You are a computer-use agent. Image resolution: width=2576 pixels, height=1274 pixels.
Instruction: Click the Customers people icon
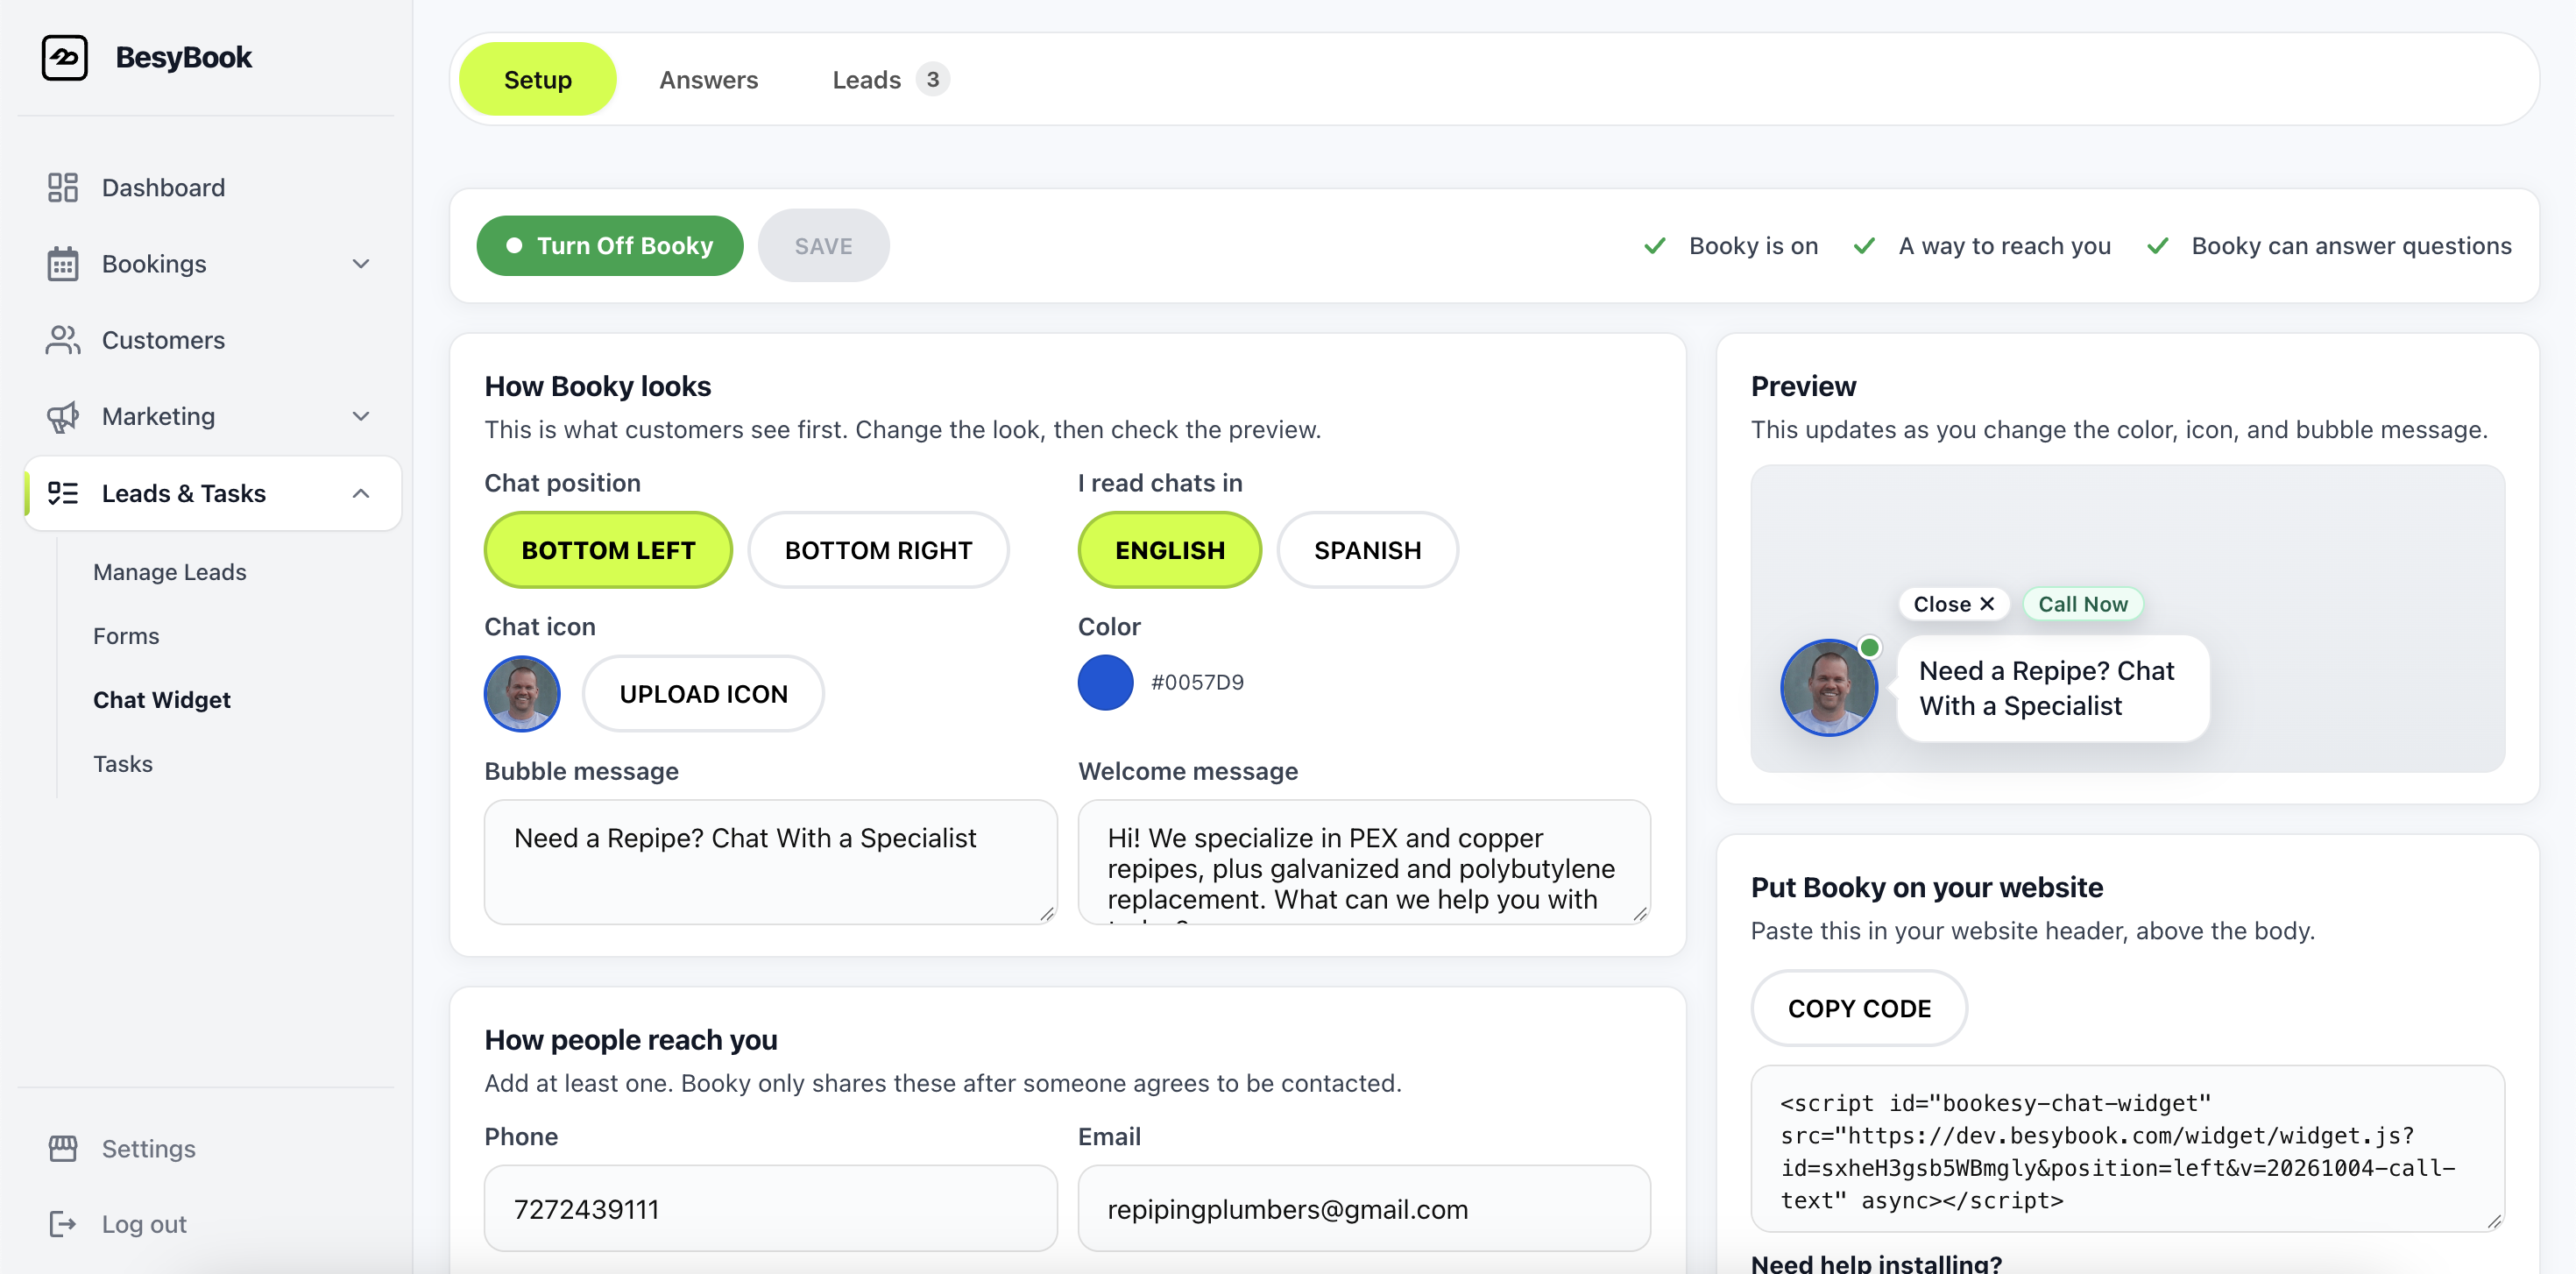pyautogui.click(x=63, y=340)
